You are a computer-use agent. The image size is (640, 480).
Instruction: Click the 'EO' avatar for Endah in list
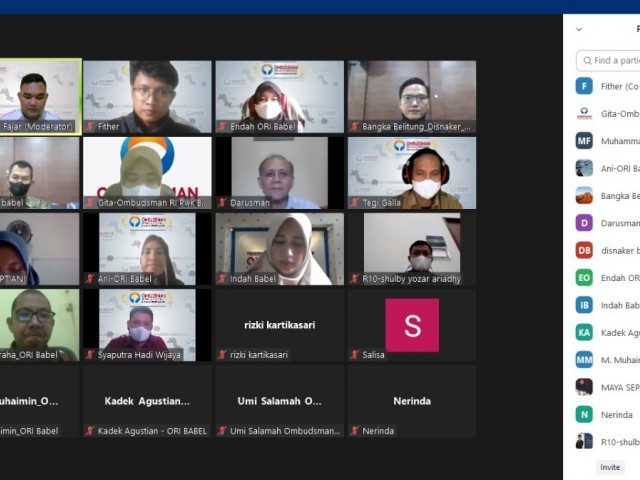click(584, 278)
